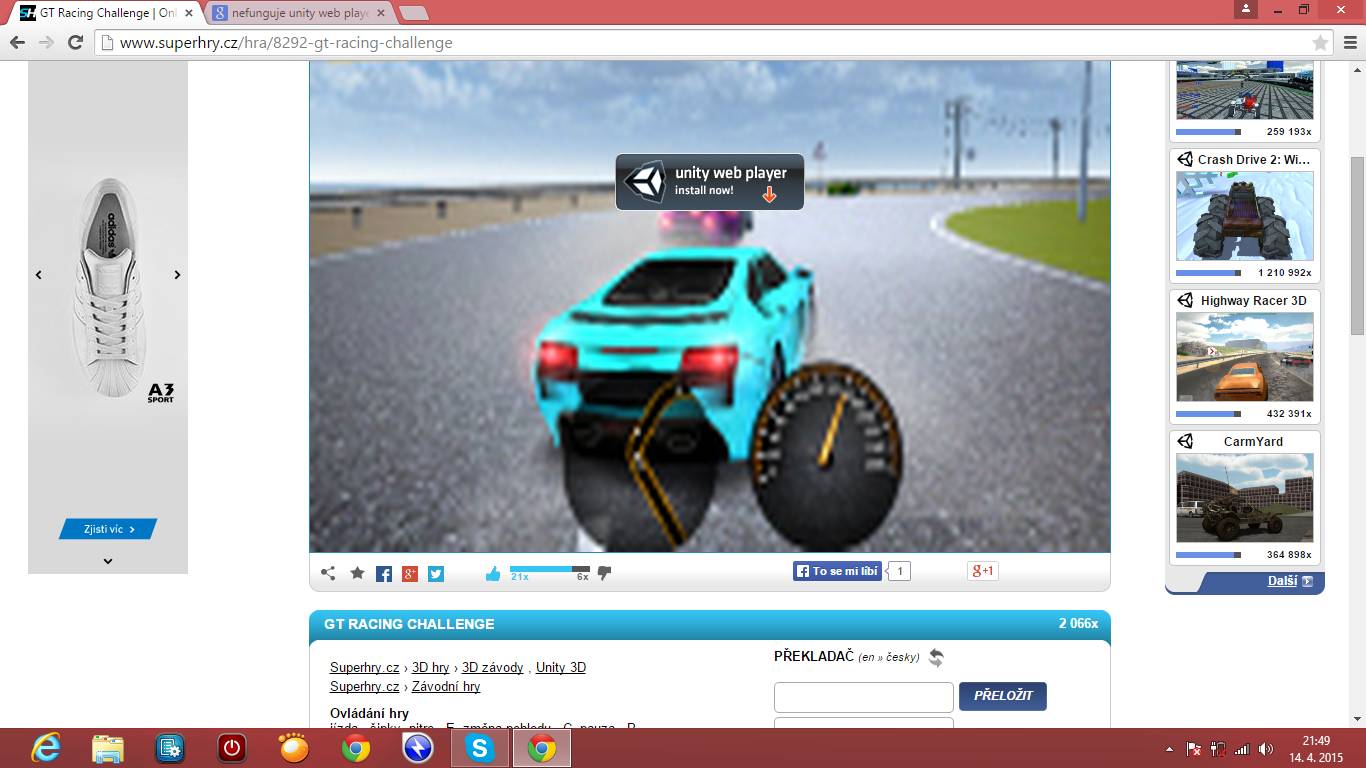Open the Action Center flag icon
Image resolution: width=1366 pixels, height=768 pixels.
1193,749
